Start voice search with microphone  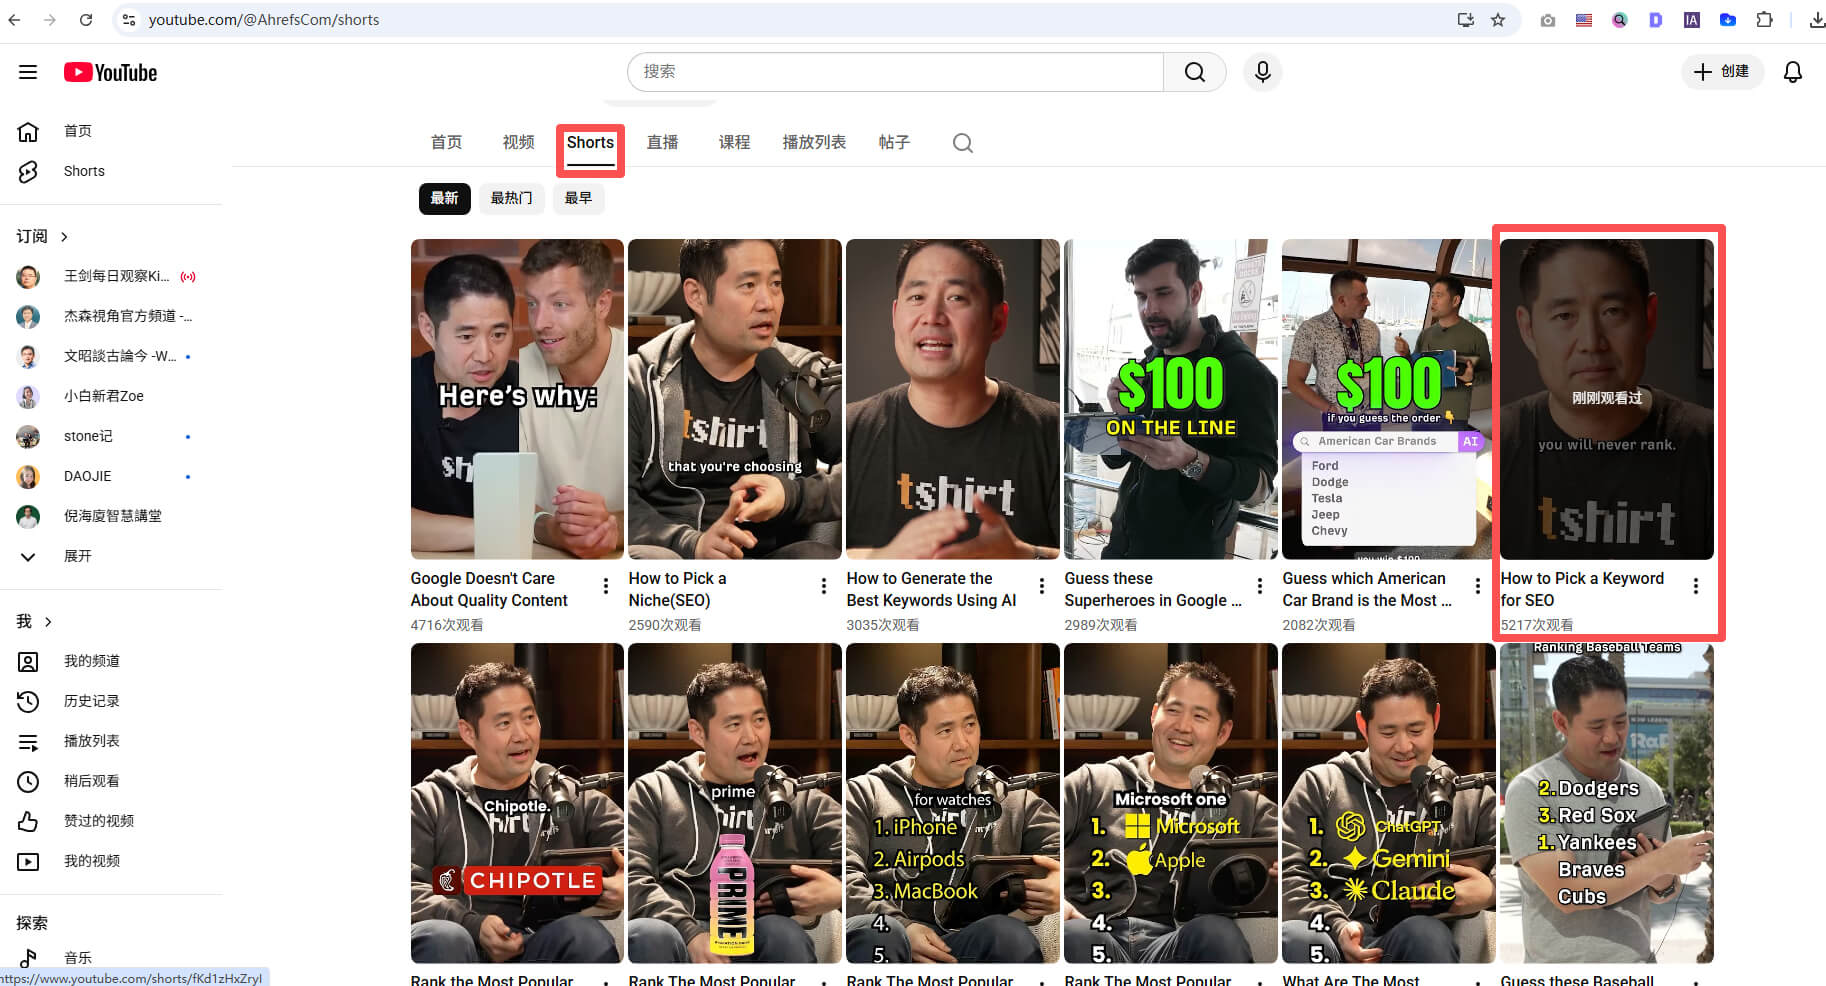(x=1262, y=72)
